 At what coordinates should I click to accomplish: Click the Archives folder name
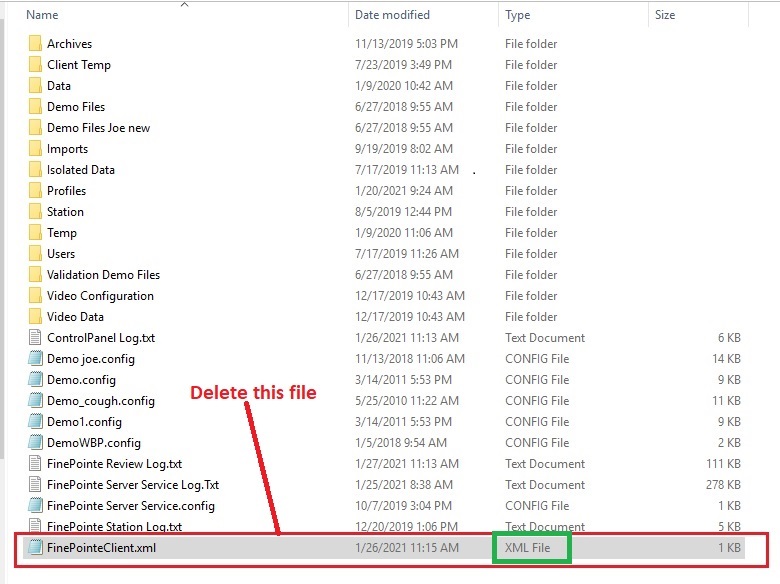tap(70, 44)
